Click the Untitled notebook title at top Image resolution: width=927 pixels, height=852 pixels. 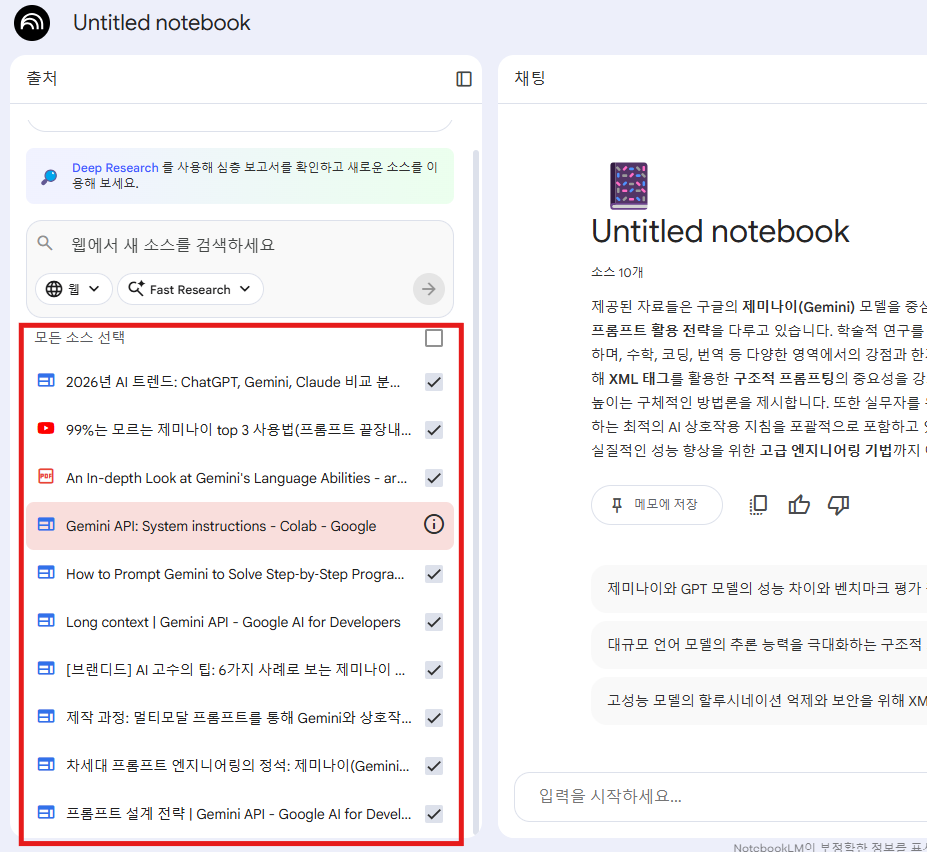(161, 23)
